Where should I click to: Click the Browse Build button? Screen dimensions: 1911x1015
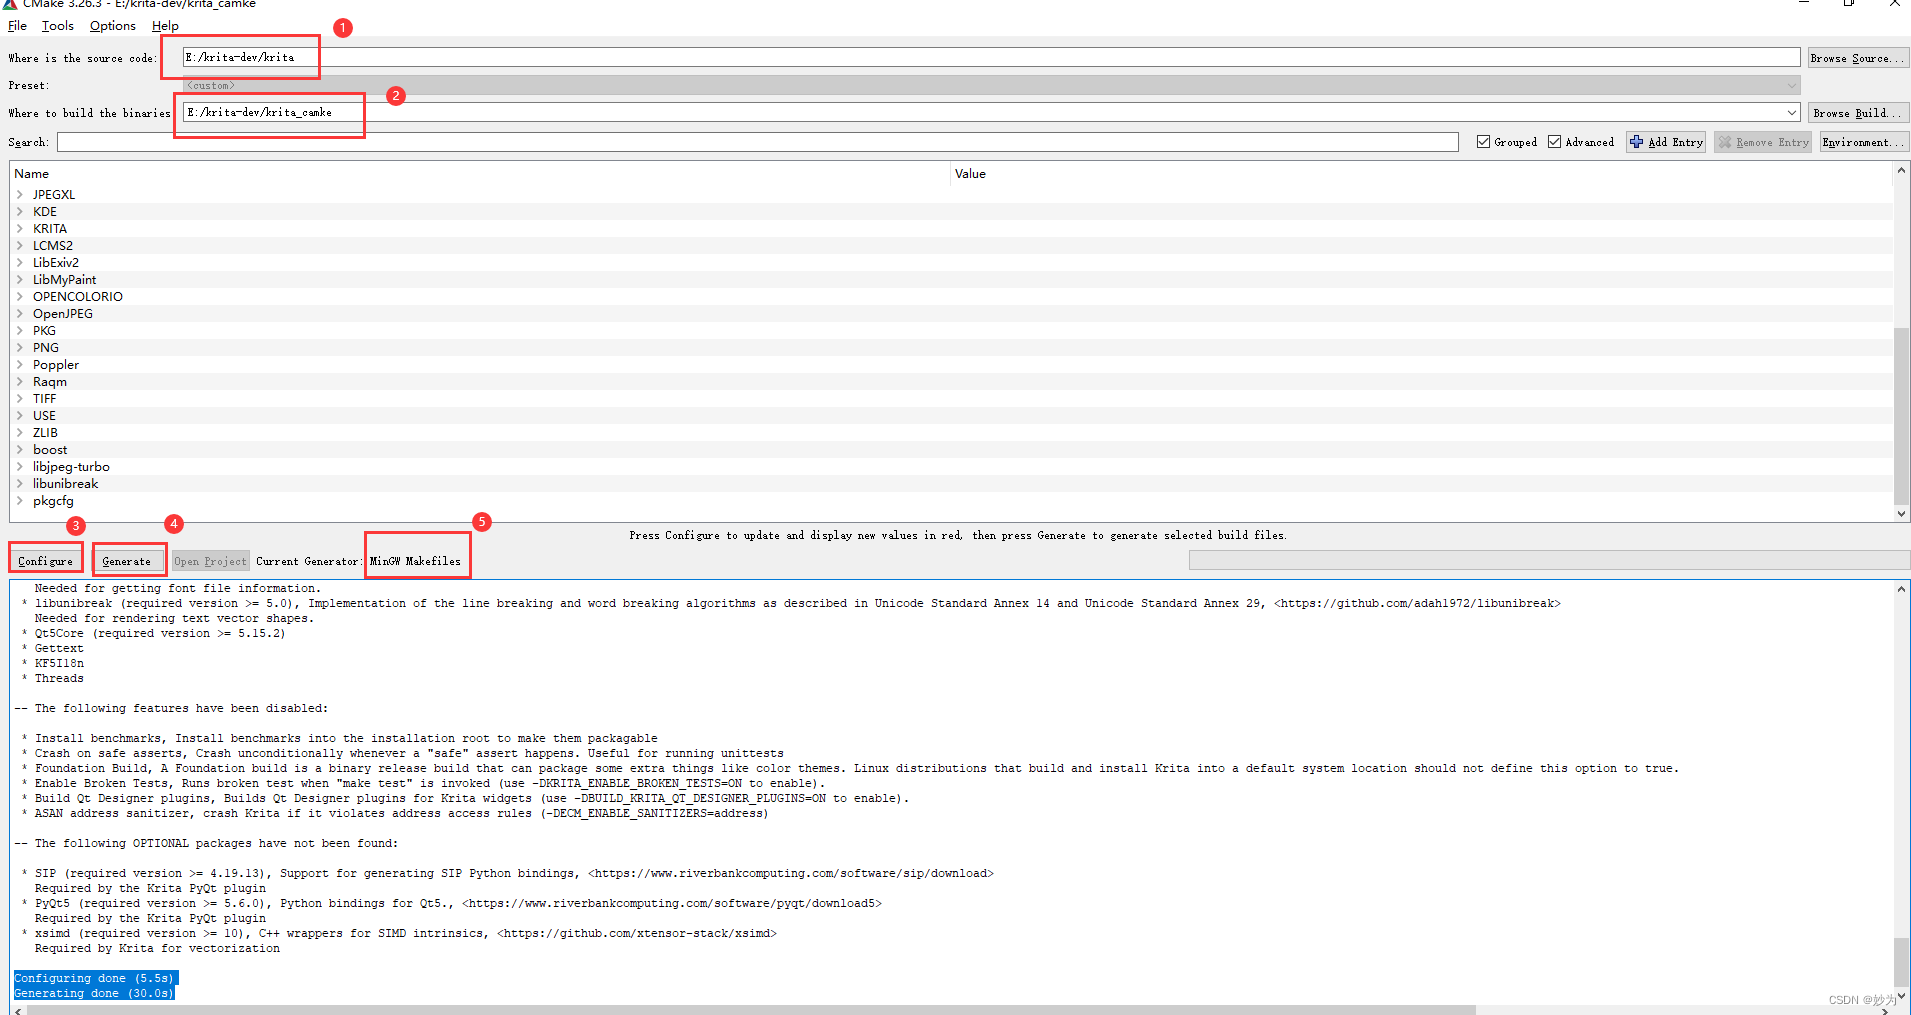tap(1857, 113)
